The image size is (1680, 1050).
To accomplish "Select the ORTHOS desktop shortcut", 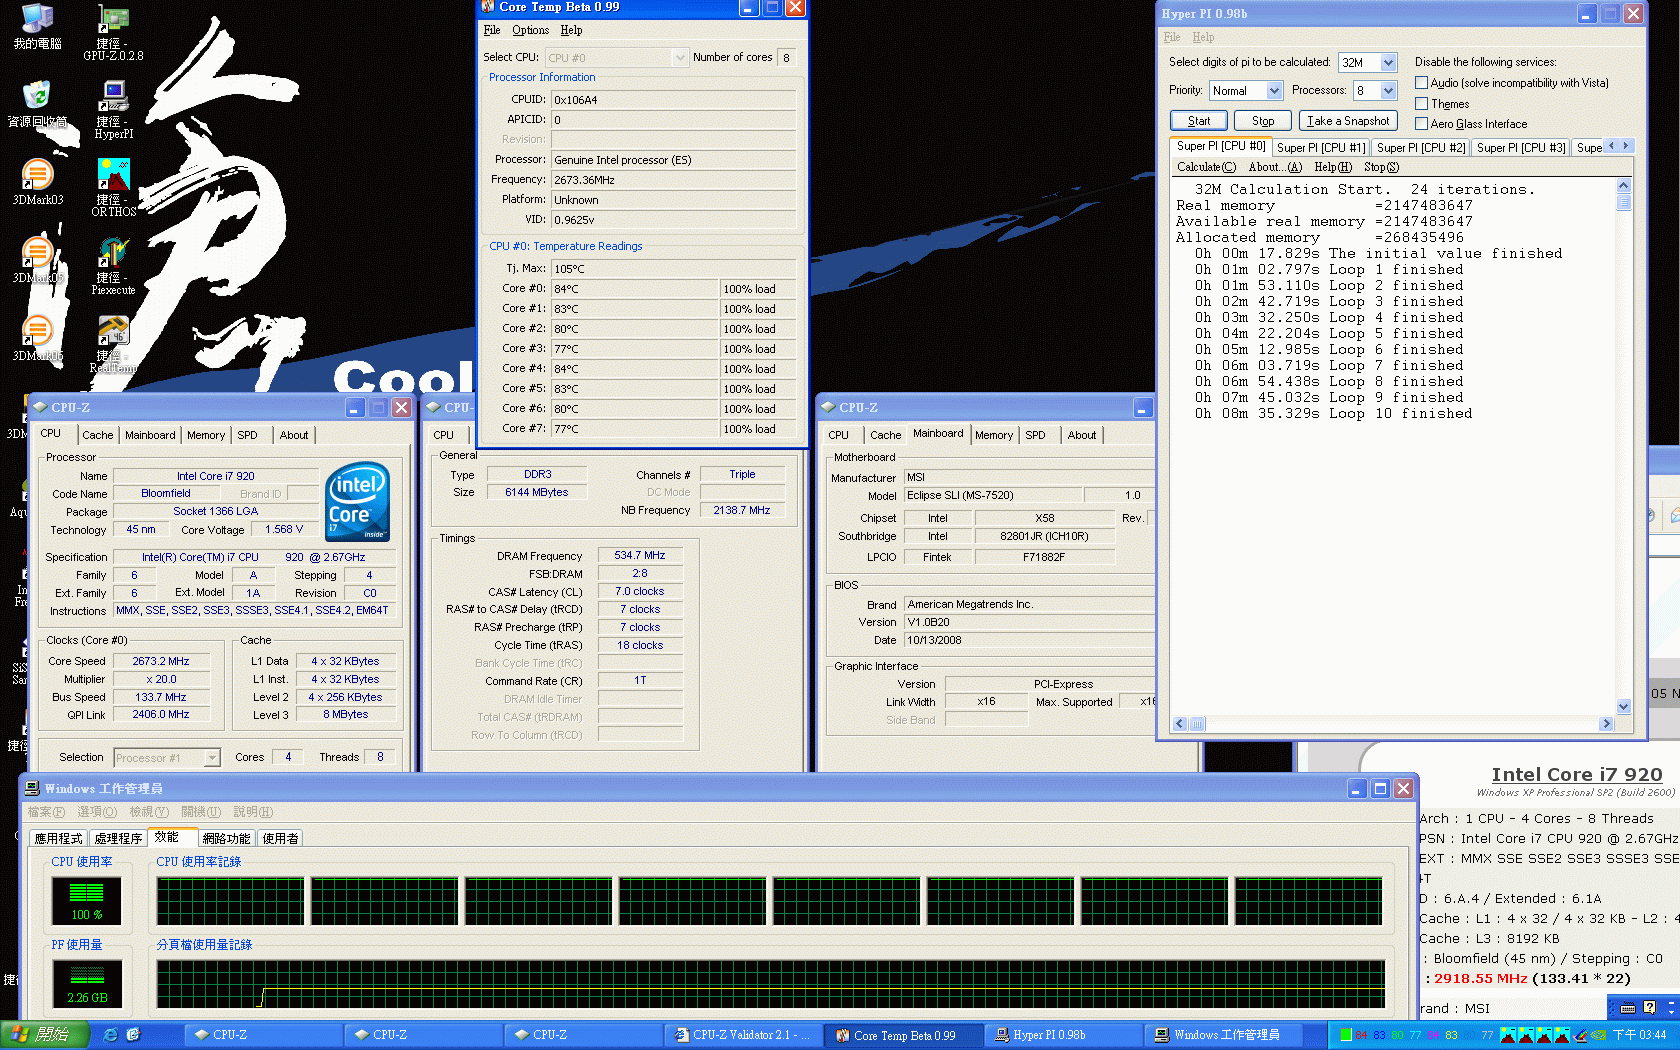I will [x=113, y=188].
